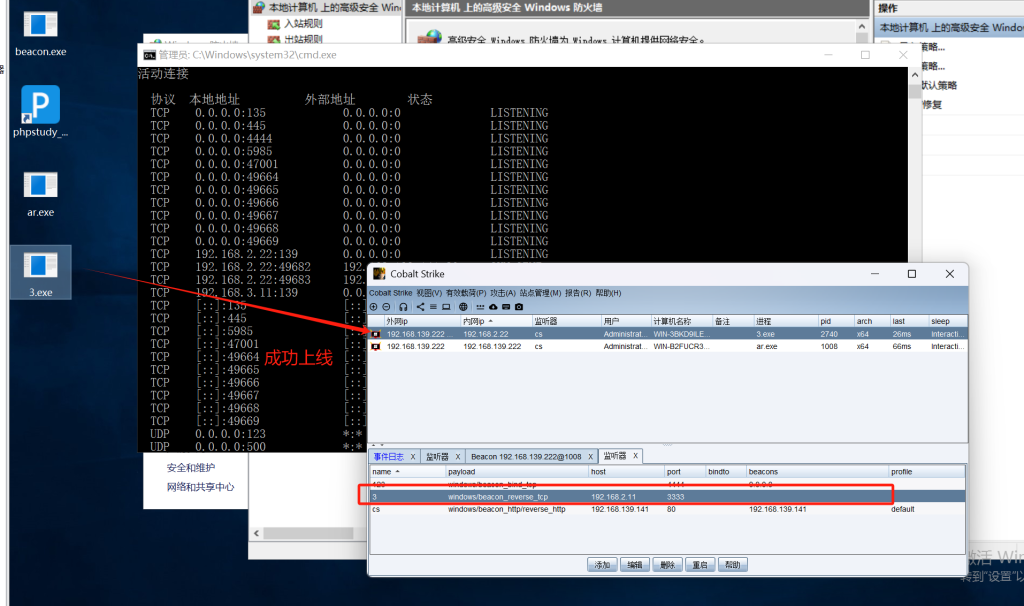This screenshot has height=606, width=1024.
Task: Click pid cell 2740
Action: pyautogui.click(x=829, y=334)
